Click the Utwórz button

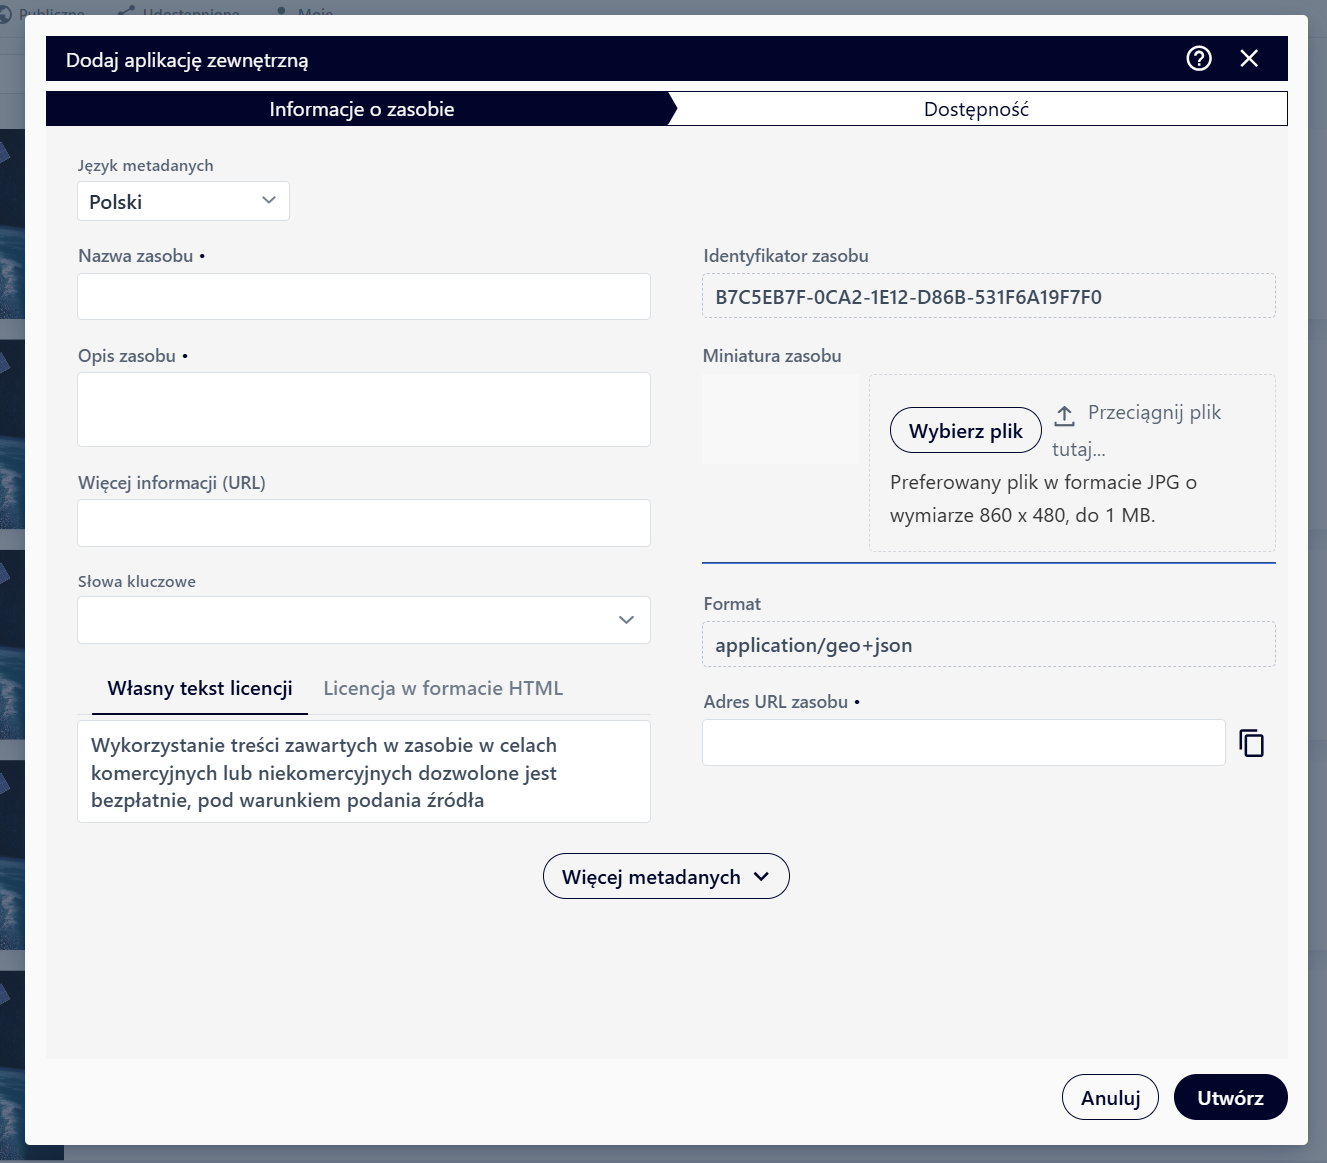1230,1097
